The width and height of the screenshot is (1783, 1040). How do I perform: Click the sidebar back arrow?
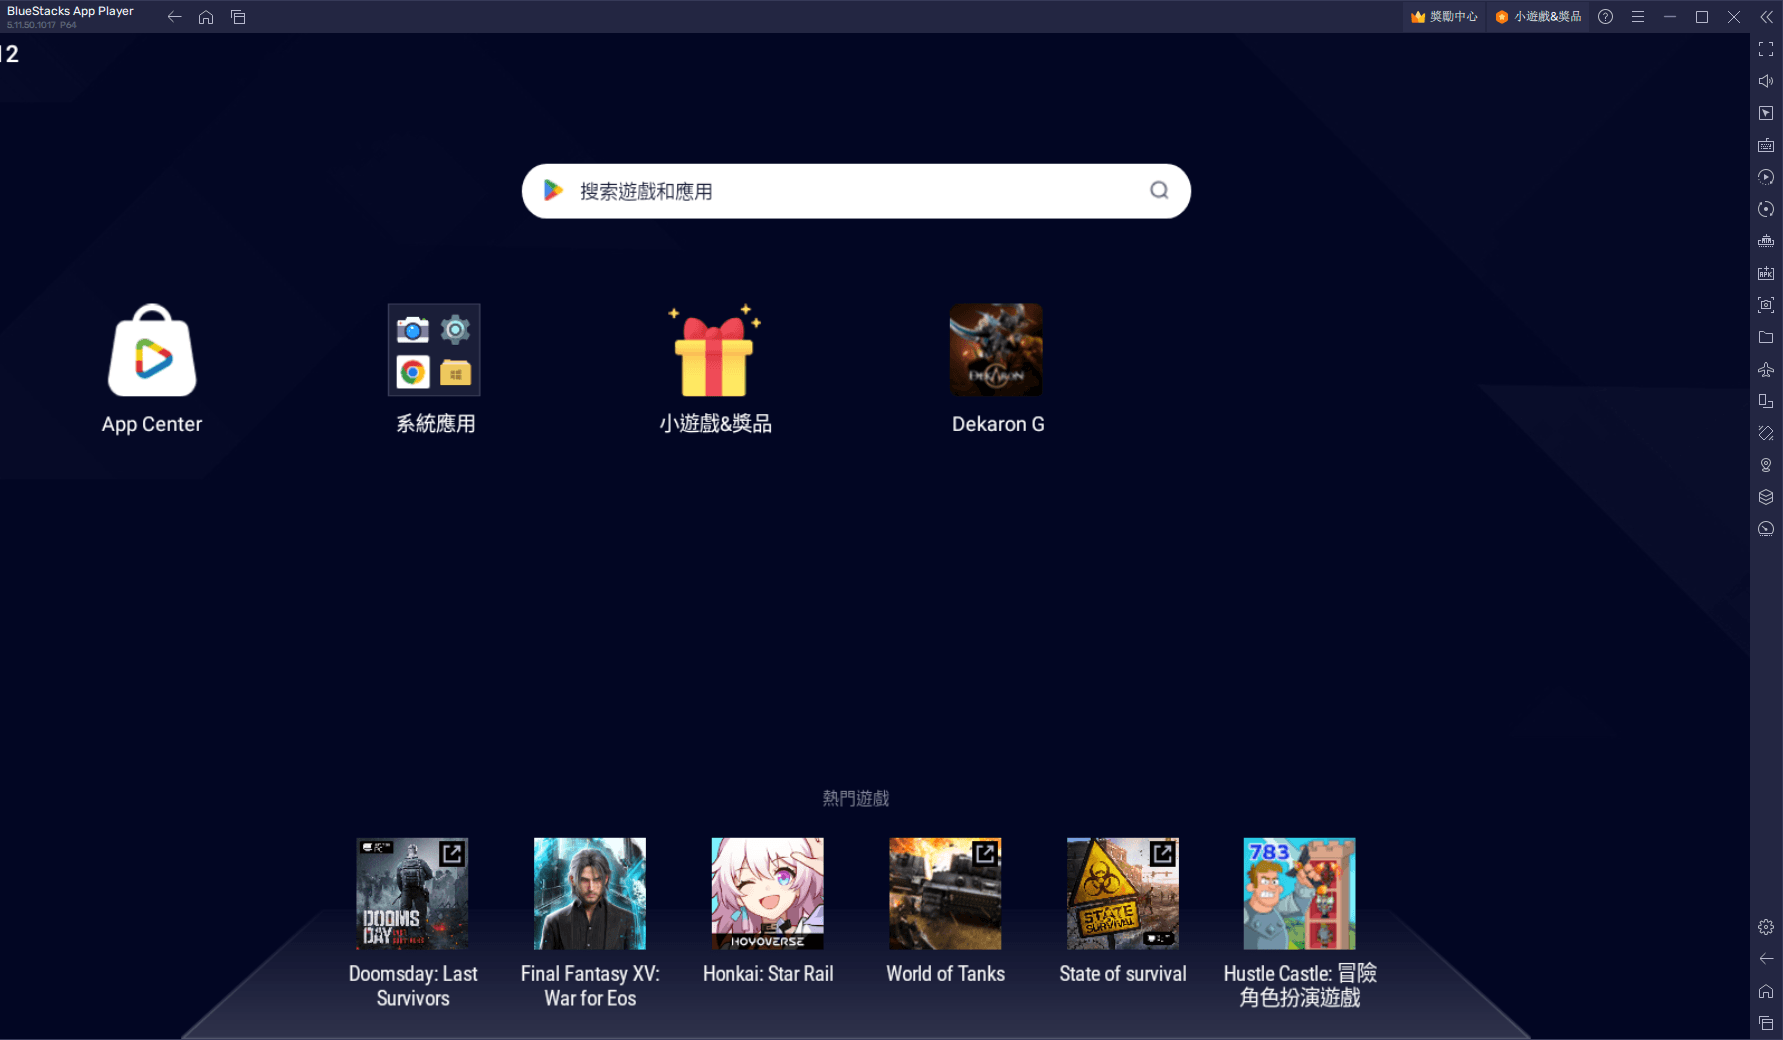[x=1766, y=959]
